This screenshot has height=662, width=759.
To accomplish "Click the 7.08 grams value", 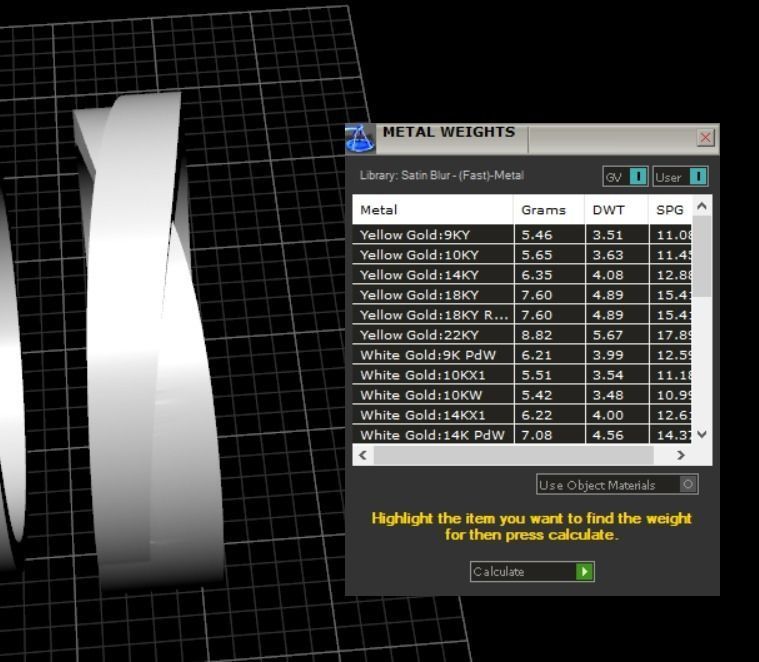I will 536,435.
